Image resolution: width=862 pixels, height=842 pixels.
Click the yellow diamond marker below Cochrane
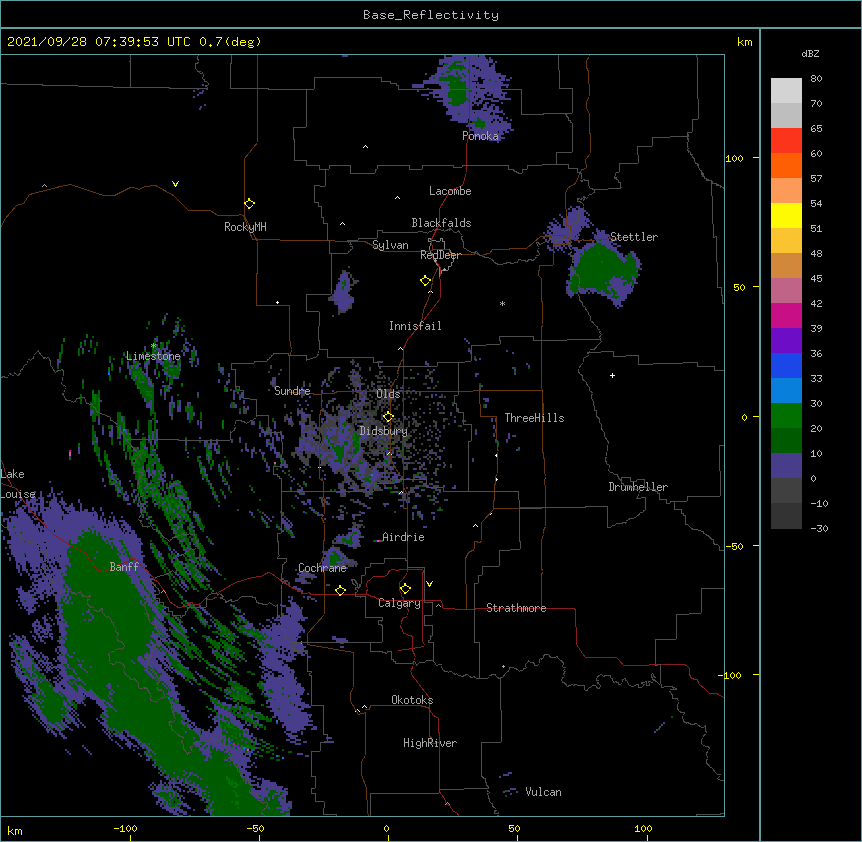(x=340, y=590)
